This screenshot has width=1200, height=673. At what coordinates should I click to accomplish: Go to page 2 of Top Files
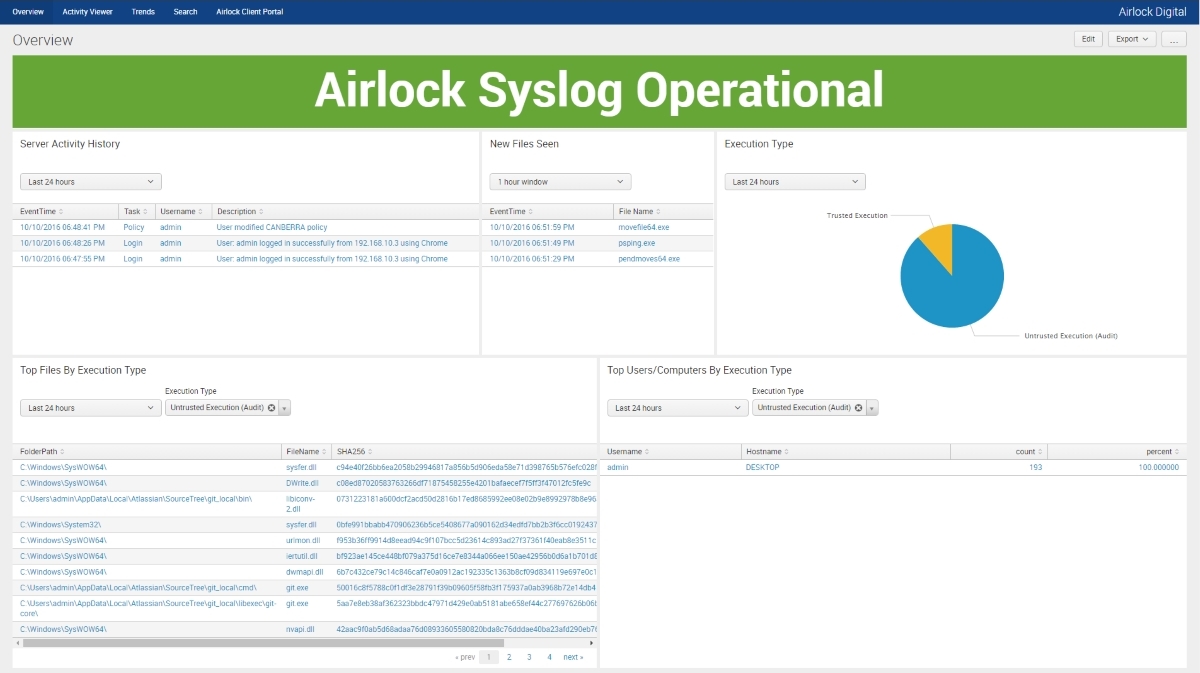click(509, 657)
